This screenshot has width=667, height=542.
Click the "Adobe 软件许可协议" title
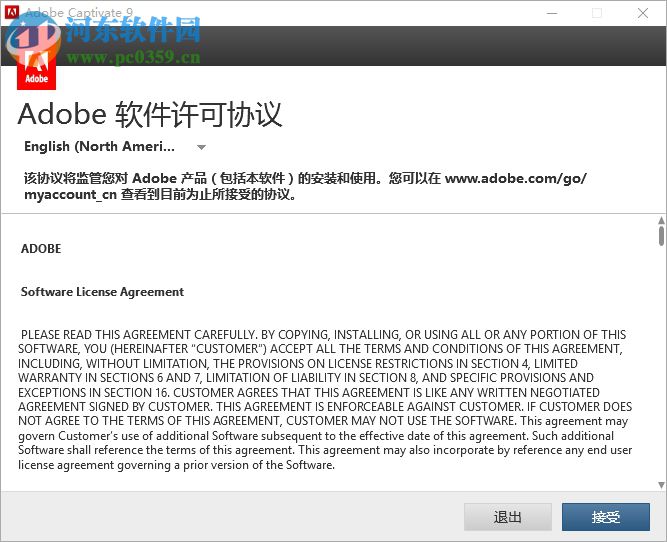point(150,114)
